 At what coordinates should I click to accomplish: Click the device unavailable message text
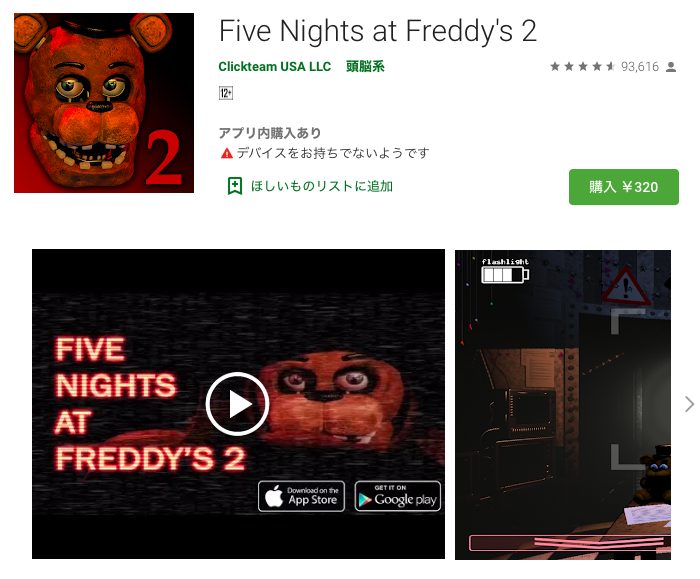[x=333, y=153]
